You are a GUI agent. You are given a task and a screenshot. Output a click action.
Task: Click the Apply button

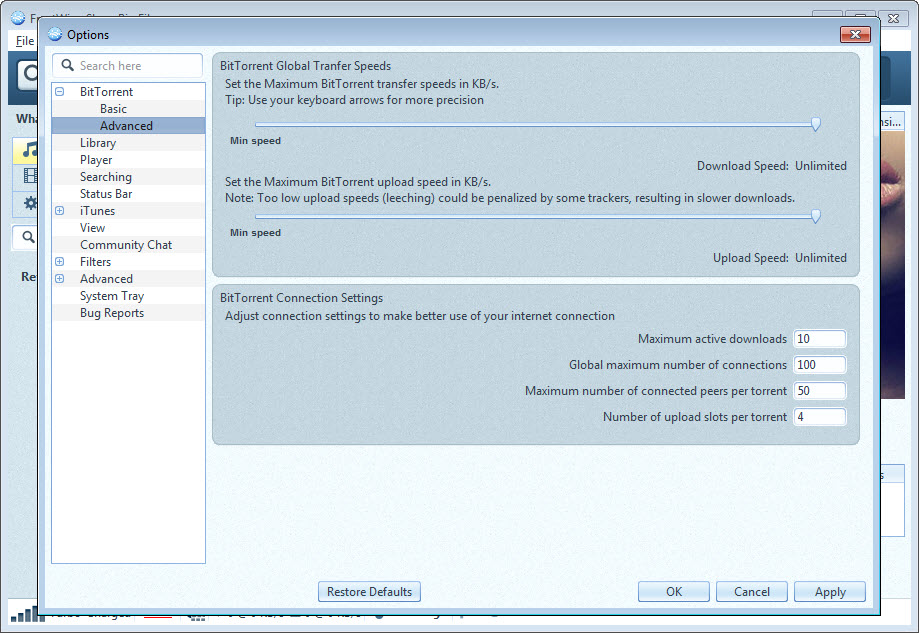tap(830, 591)
